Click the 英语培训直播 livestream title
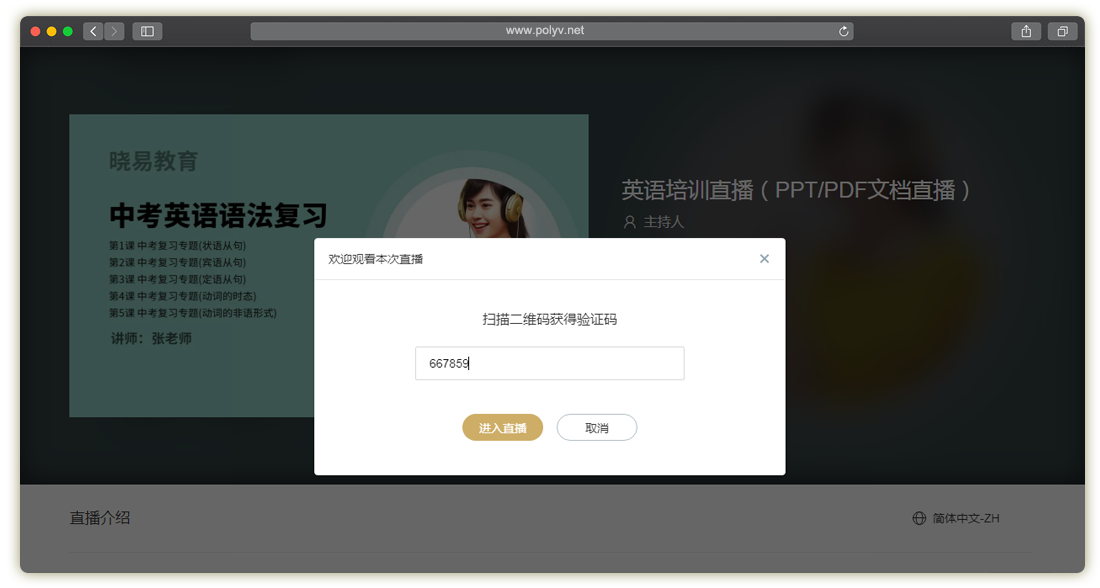1100x588 pixels. pos(796,190)
